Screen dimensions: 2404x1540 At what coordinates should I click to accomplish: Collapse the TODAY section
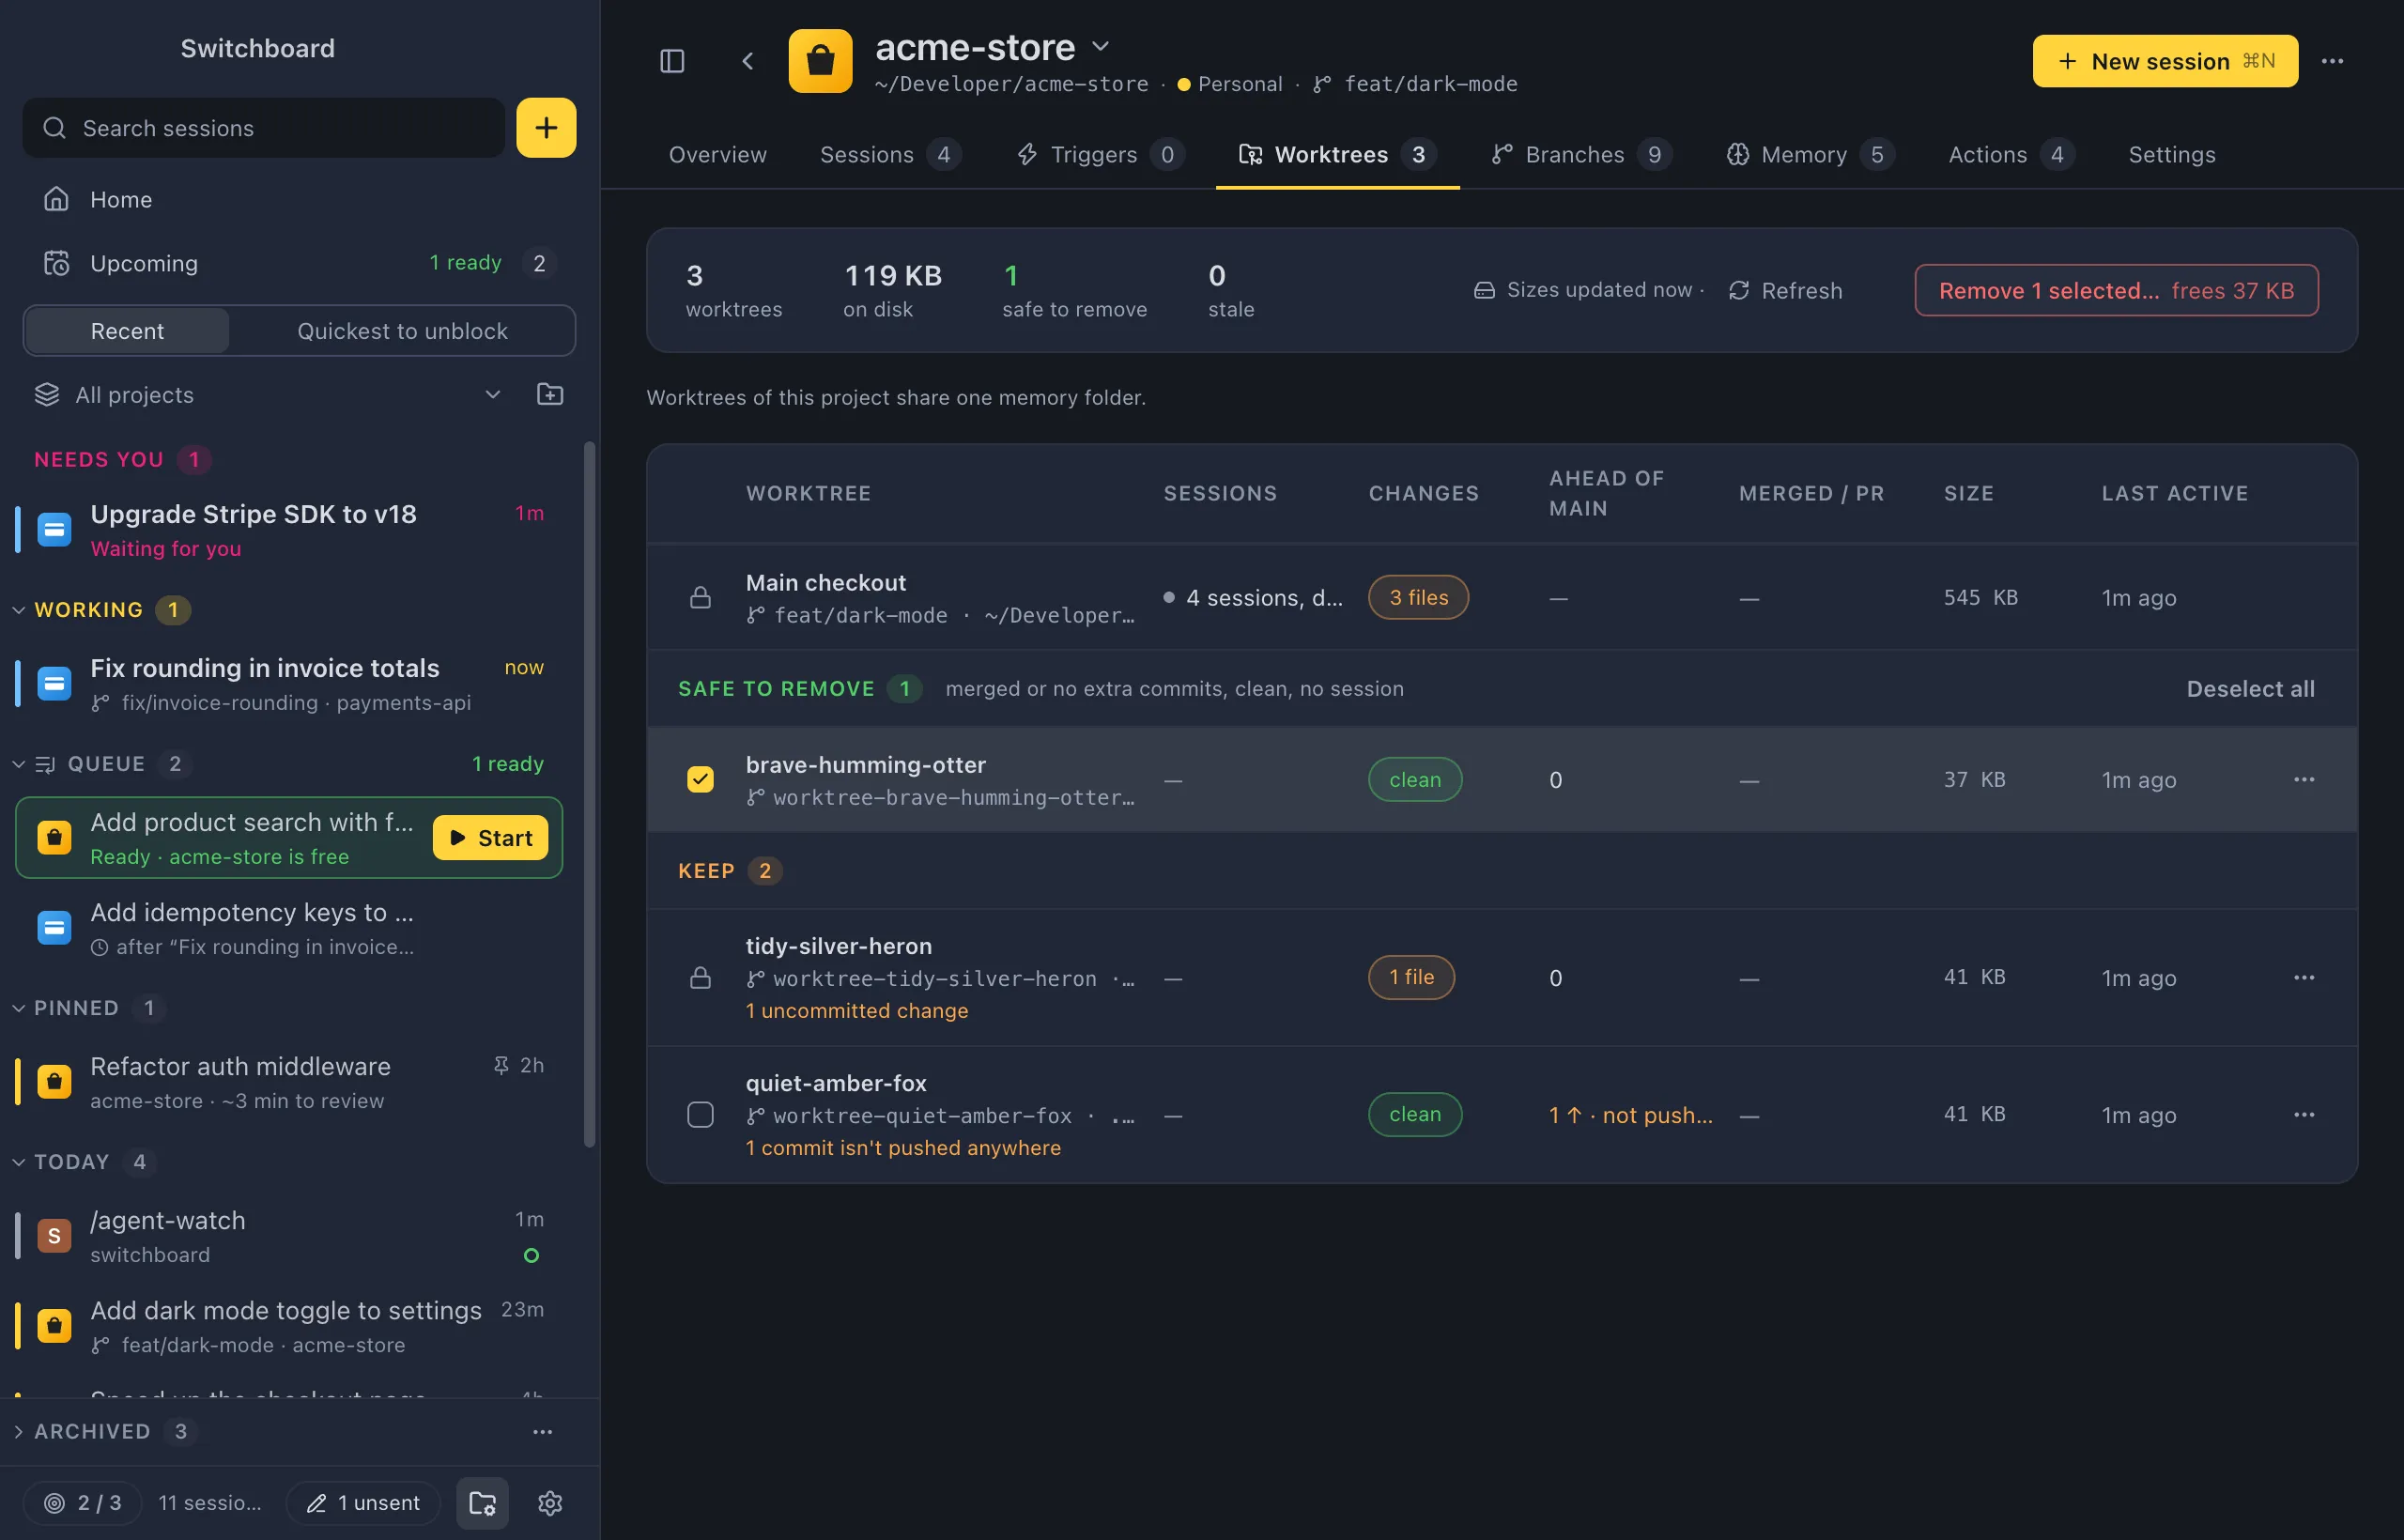18,1161
